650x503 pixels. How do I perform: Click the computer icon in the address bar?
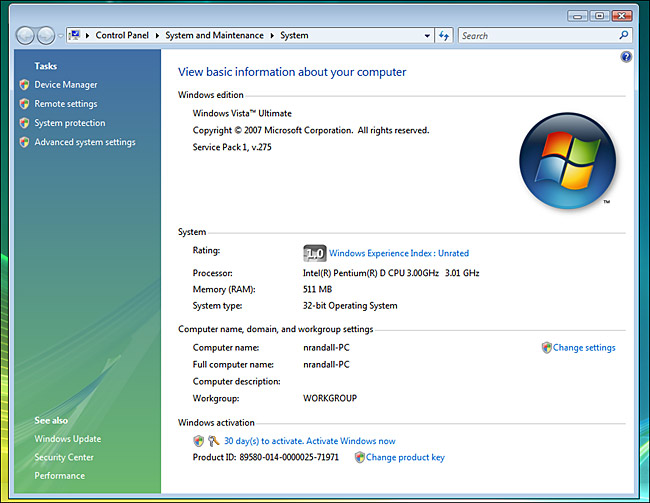[75, 36]
